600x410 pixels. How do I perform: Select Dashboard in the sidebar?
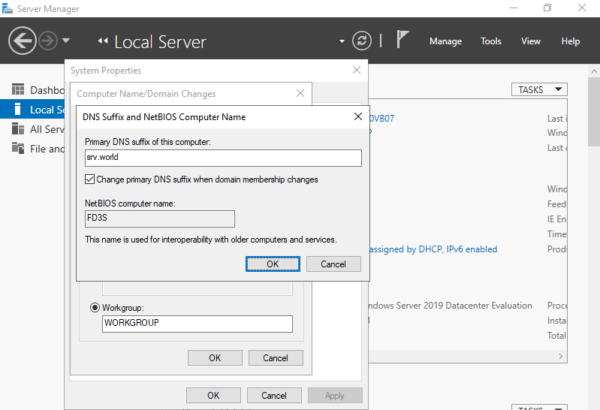(33, 90)
